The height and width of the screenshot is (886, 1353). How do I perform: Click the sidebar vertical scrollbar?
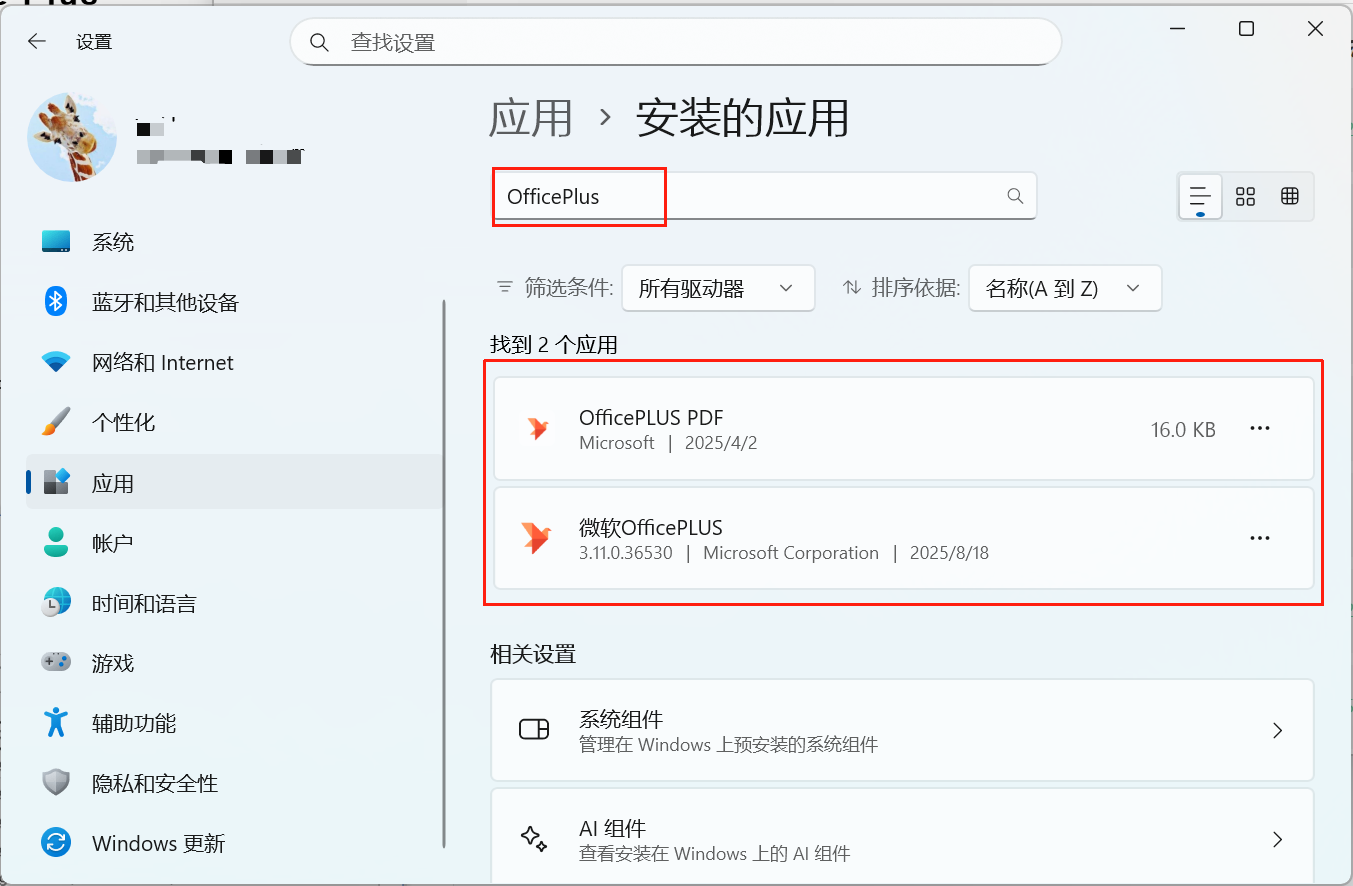[444, 574]
